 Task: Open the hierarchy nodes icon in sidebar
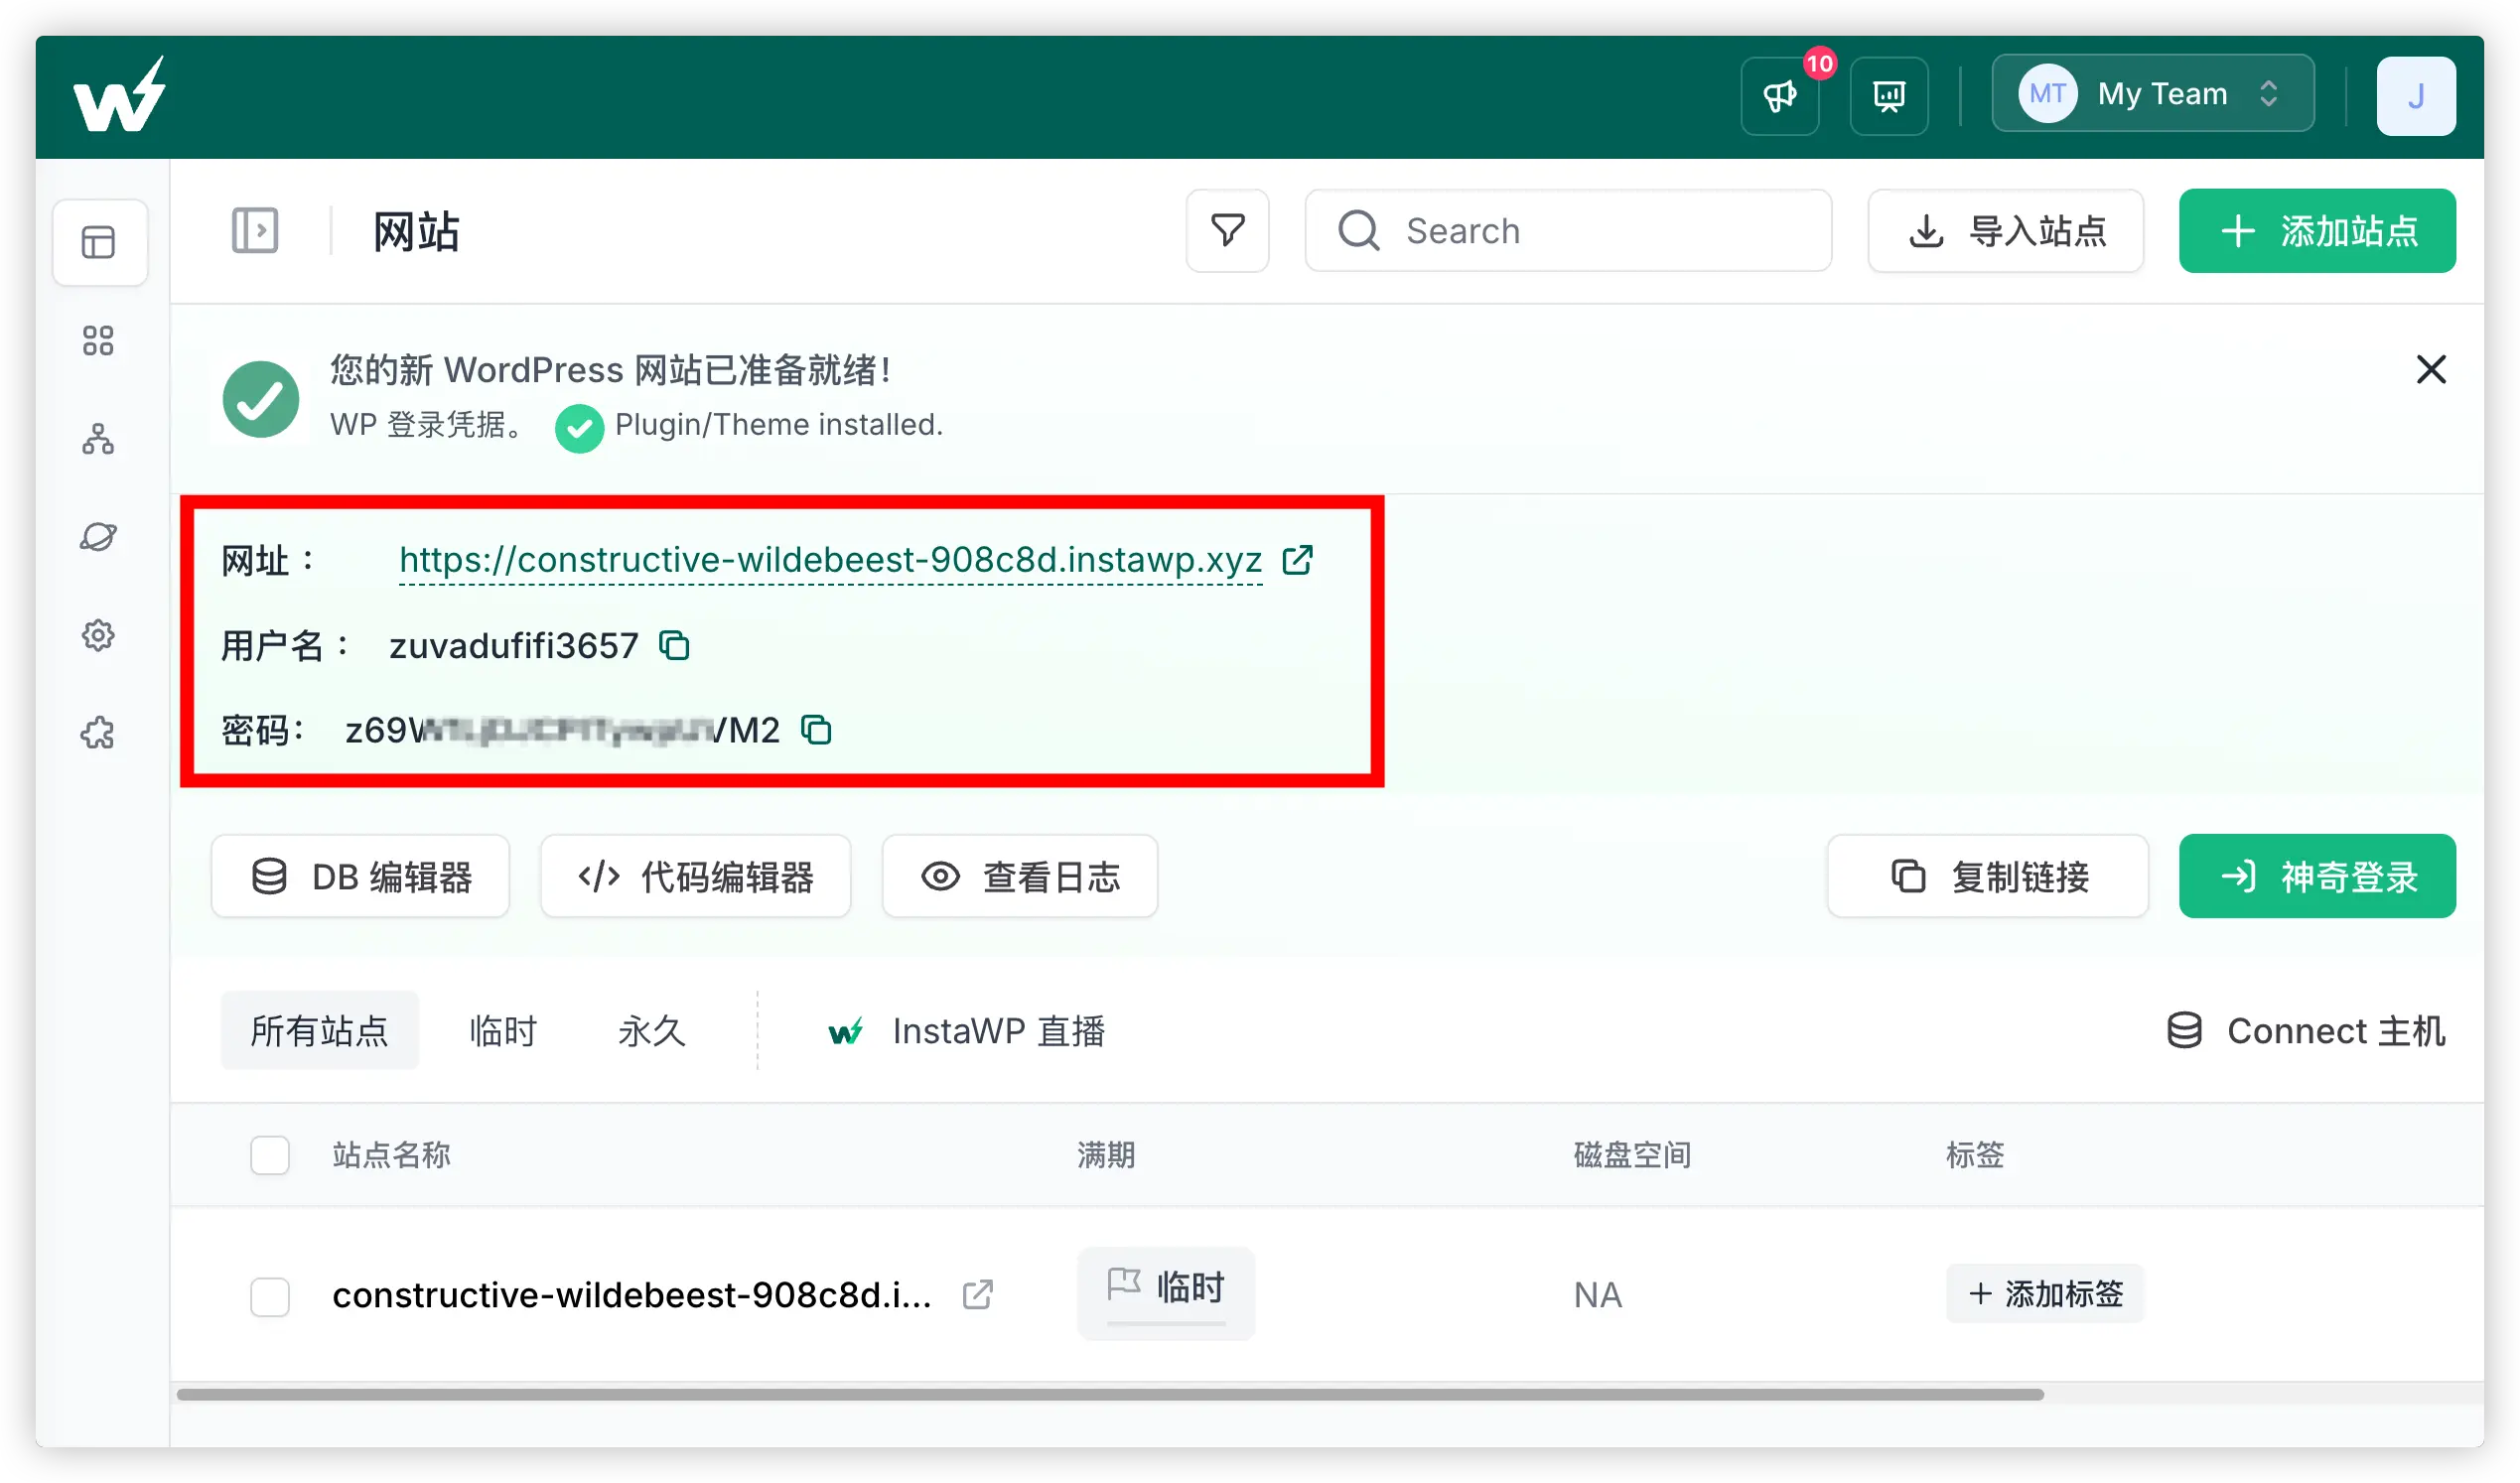[98, 438]
